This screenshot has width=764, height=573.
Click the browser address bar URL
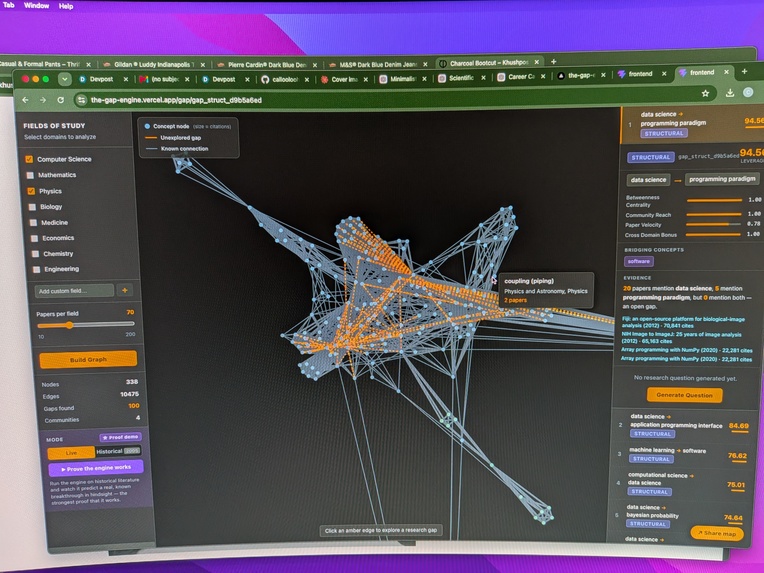(x=176, y=100)
